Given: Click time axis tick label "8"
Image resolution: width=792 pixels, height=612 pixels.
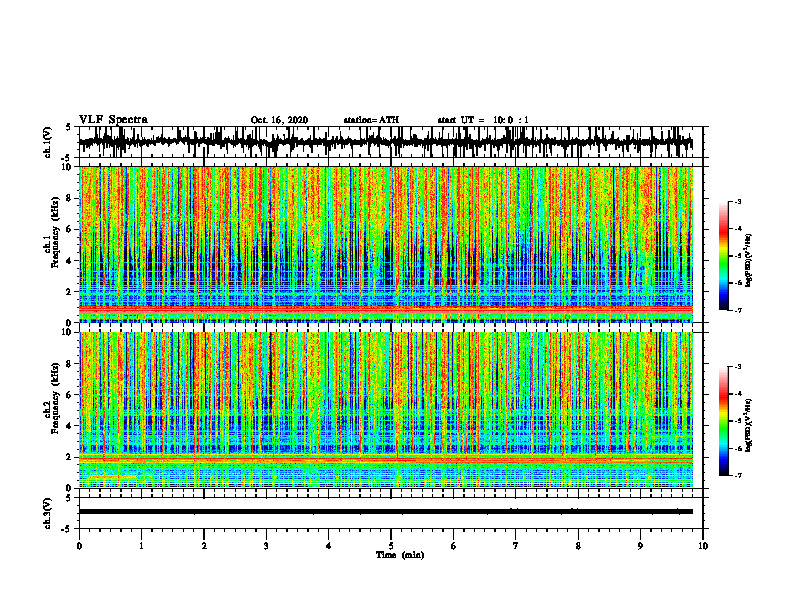Looking at the screenshot, I should (x=578, y=546).
